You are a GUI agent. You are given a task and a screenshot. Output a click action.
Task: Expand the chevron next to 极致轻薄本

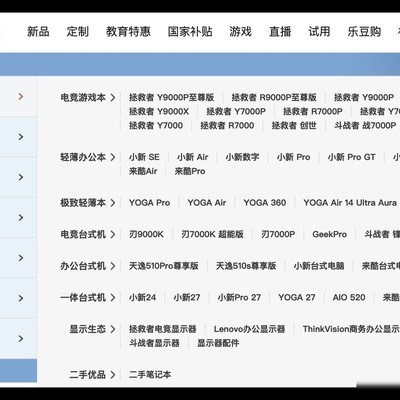[113, 203]
